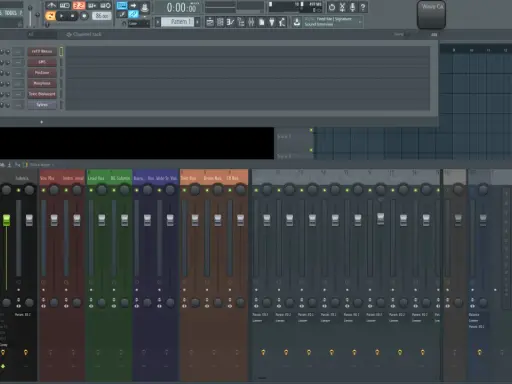Open the snap selector dropdown

tap(139, 23)
